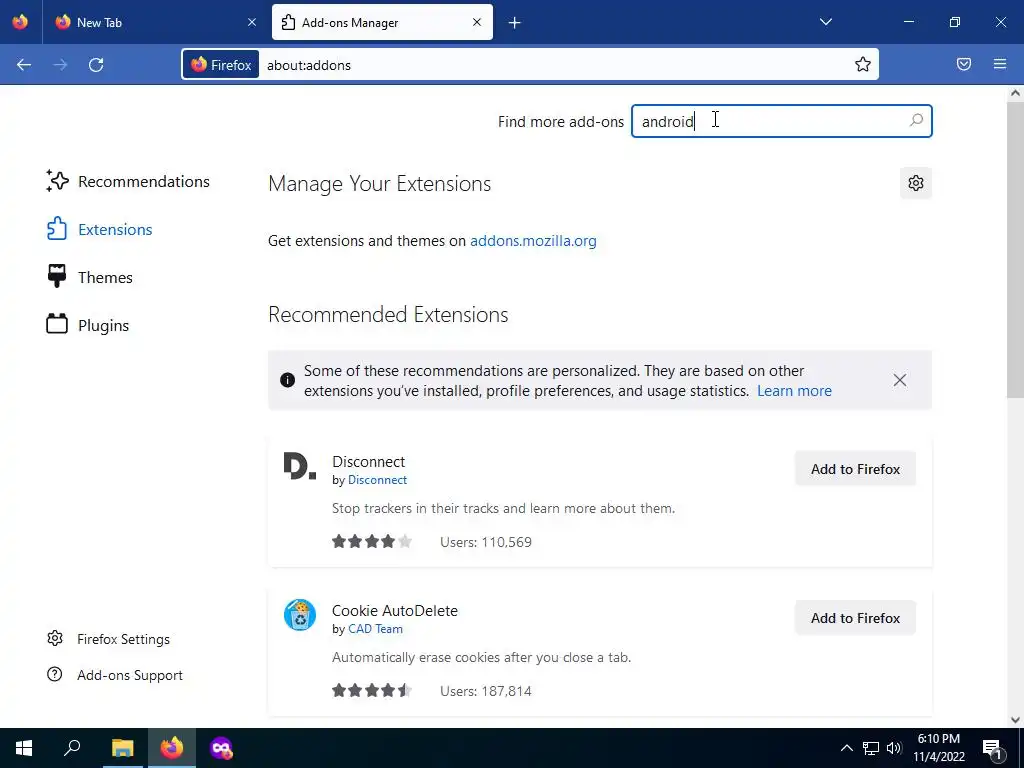1024x768 pixels.
Task: Close the Add-ons Manager tab
Action: 477,22
